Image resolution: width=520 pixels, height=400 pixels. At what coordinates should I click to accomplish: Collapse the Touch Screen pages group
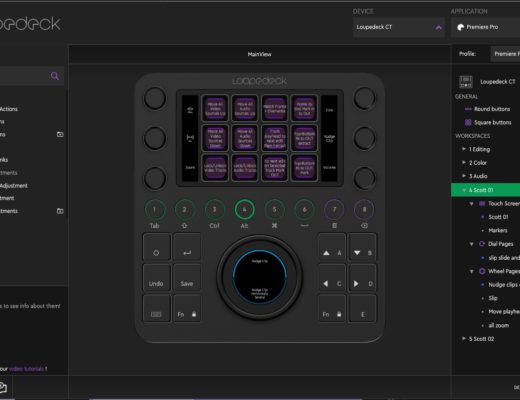(471, 204)
